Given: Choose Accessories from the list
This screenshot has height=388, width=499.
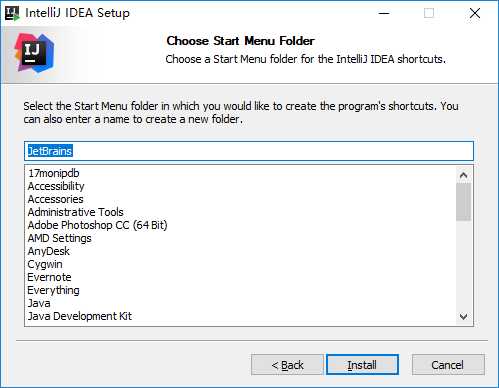Looking at the screenshot, I should [55, 199].
